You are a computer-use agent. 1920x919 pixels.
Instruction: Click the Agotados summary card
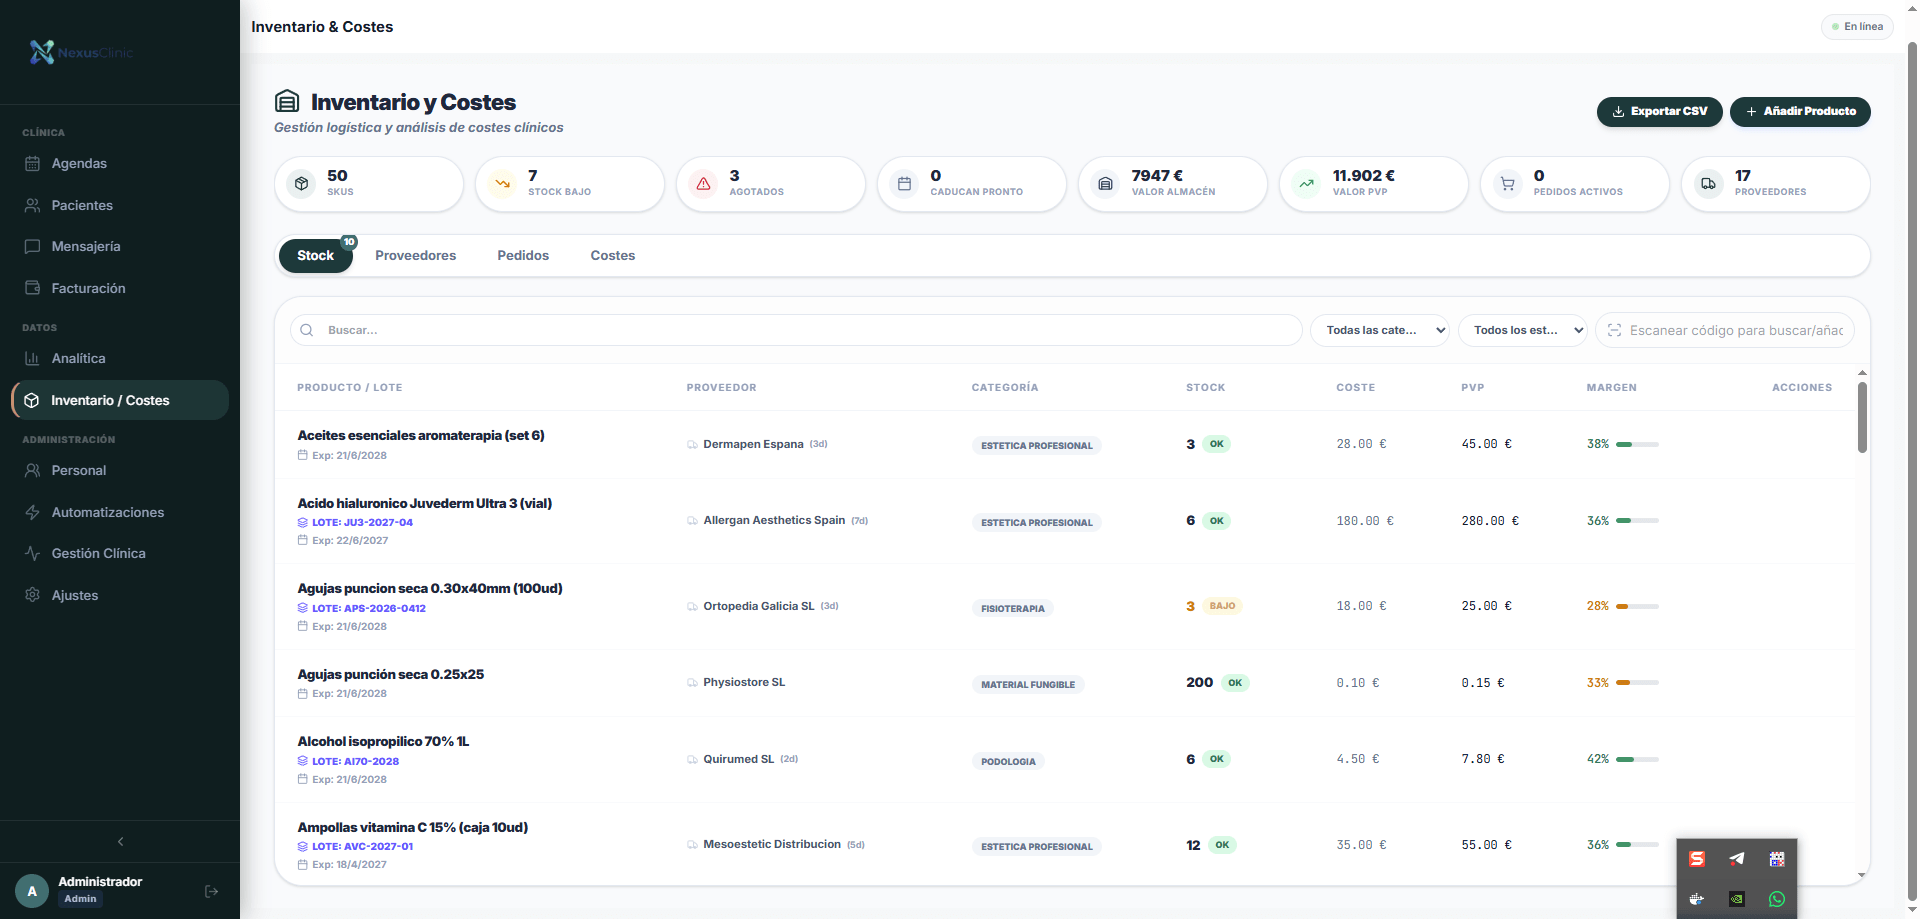click(771, 184)
